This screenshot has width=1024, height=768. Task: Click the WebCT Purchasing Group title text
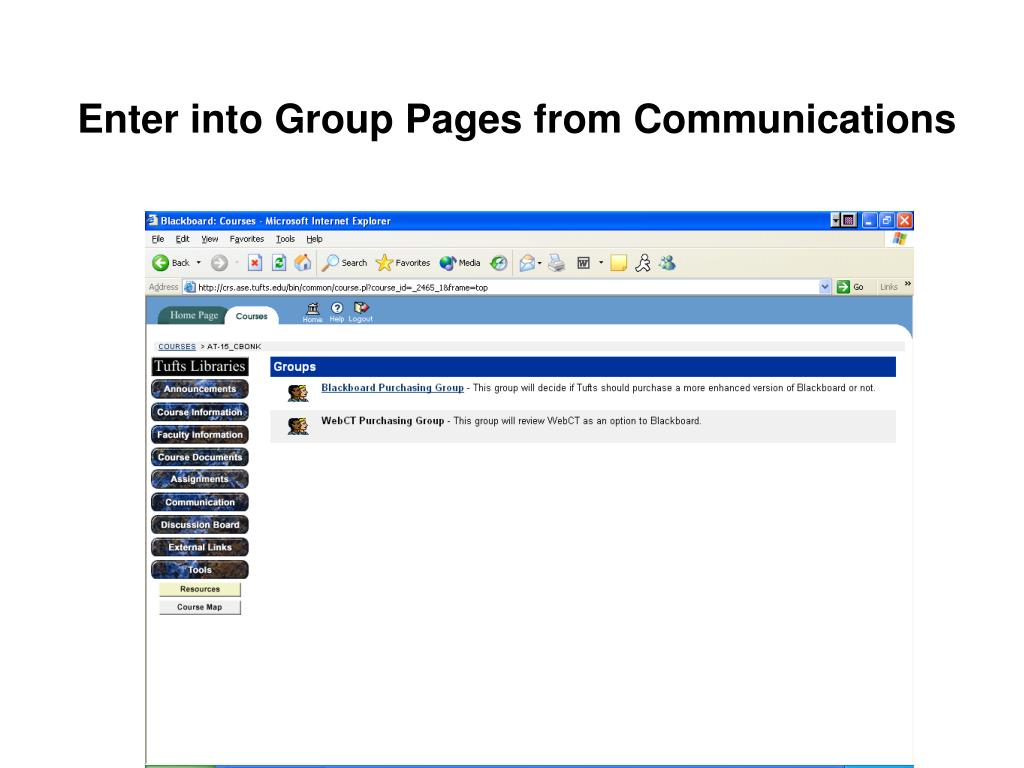pyautogui.click(x=382, y=421)
